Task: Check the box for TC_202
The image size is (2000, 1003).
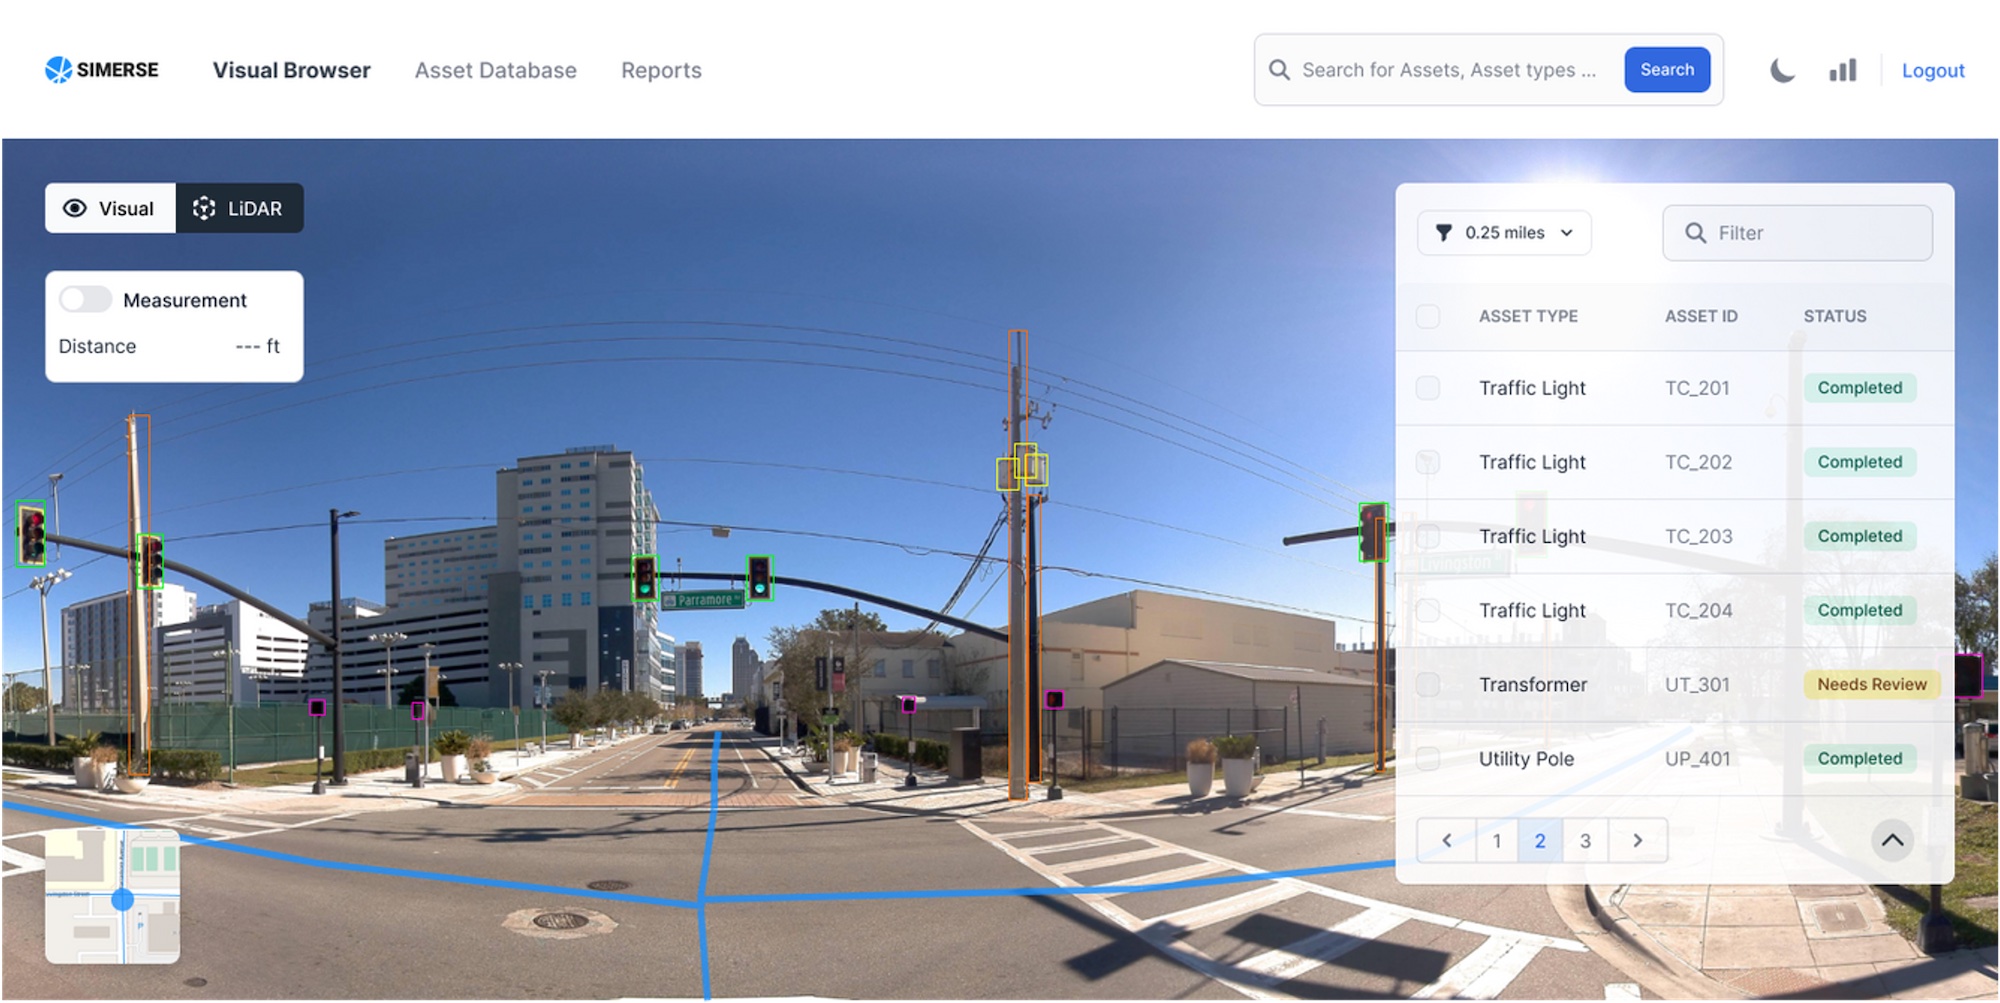Action: [1428, 462]
